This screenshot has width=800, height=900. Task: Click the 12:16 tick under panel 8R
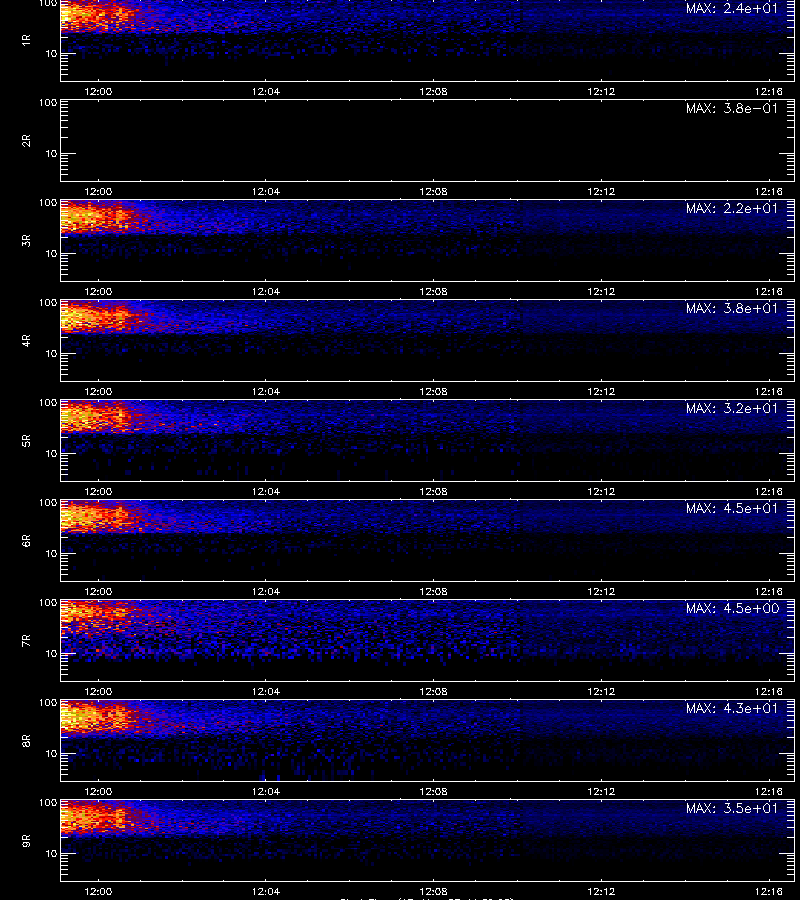[x=768, y=792]
